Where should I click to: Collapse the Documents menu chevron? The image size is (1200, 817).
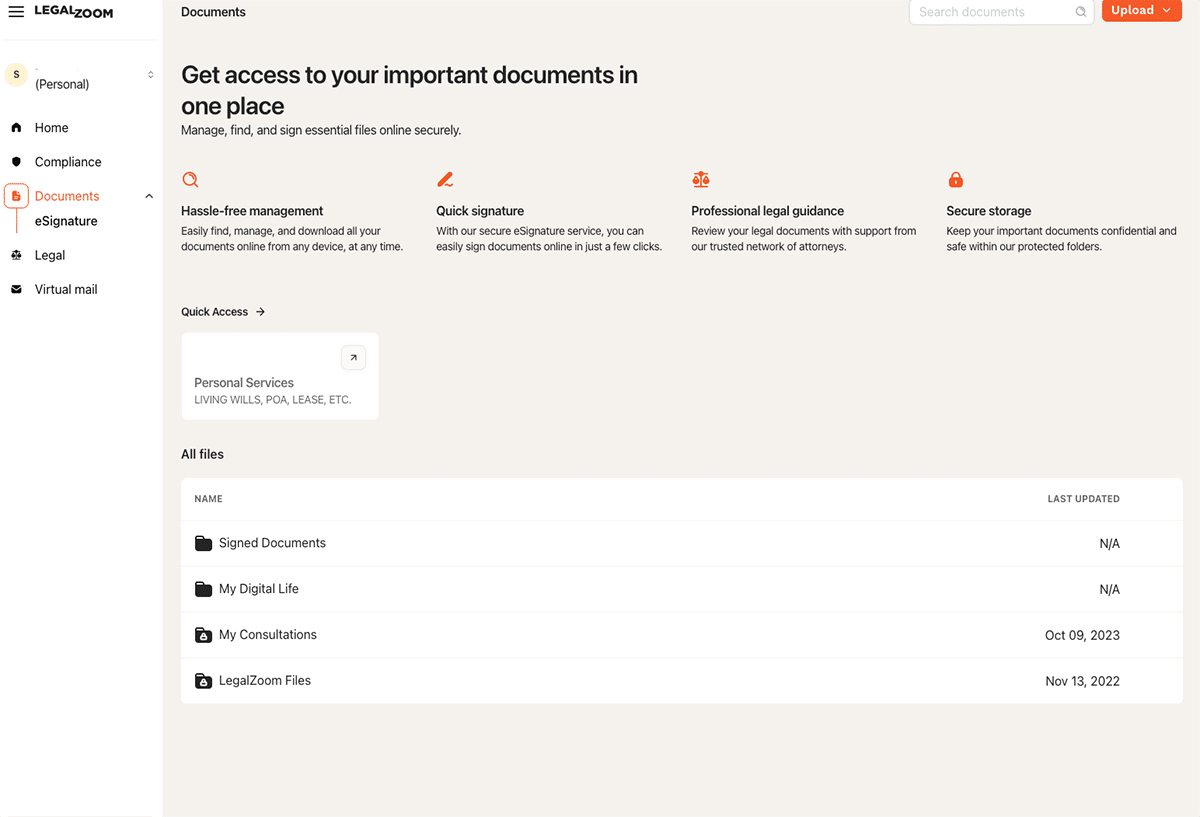(x=149, y=196)
